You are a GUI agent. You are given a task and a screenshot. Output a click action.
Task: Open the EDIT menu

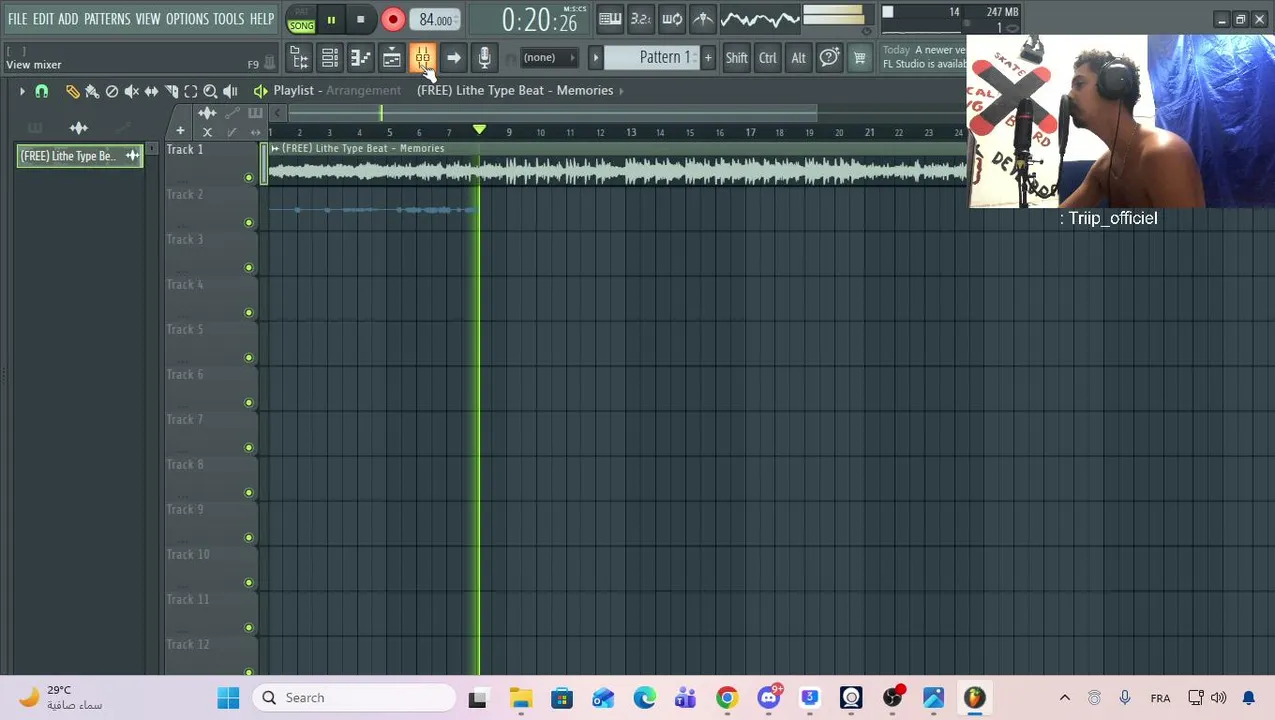click(x=43, y=19)
